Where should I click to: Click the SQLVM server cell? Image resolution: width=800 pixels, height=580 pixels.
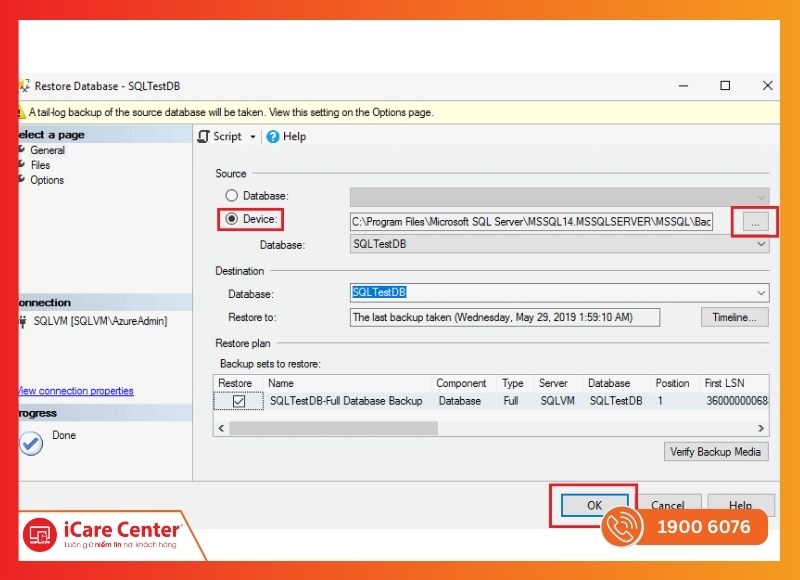(x=558, y=401)
